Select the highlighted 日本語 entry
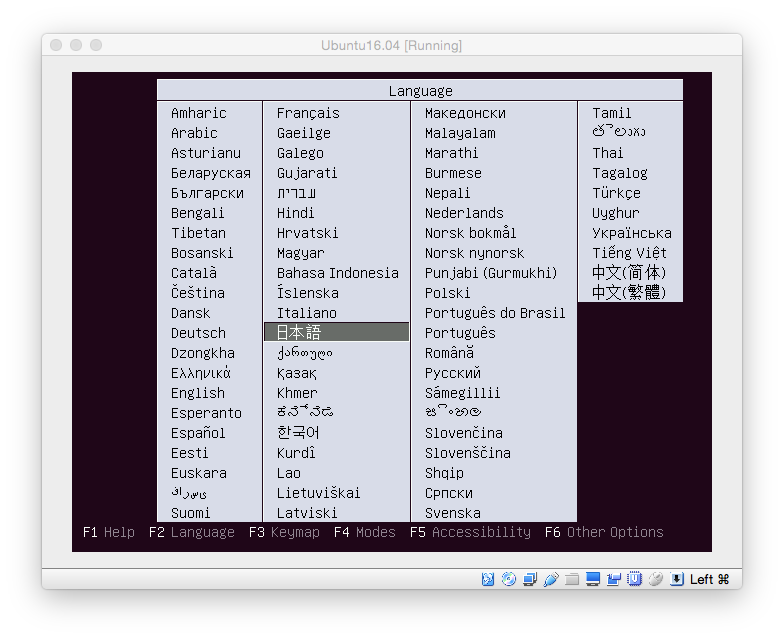Viewport: 784px width, 639px height. [336, 332]
